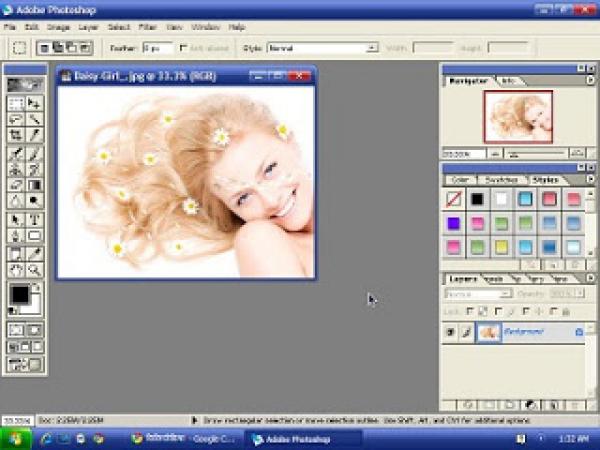Expand the layer blending mode dropdown
The width and height of the screenshot is (600, 450).
point(506,294)
